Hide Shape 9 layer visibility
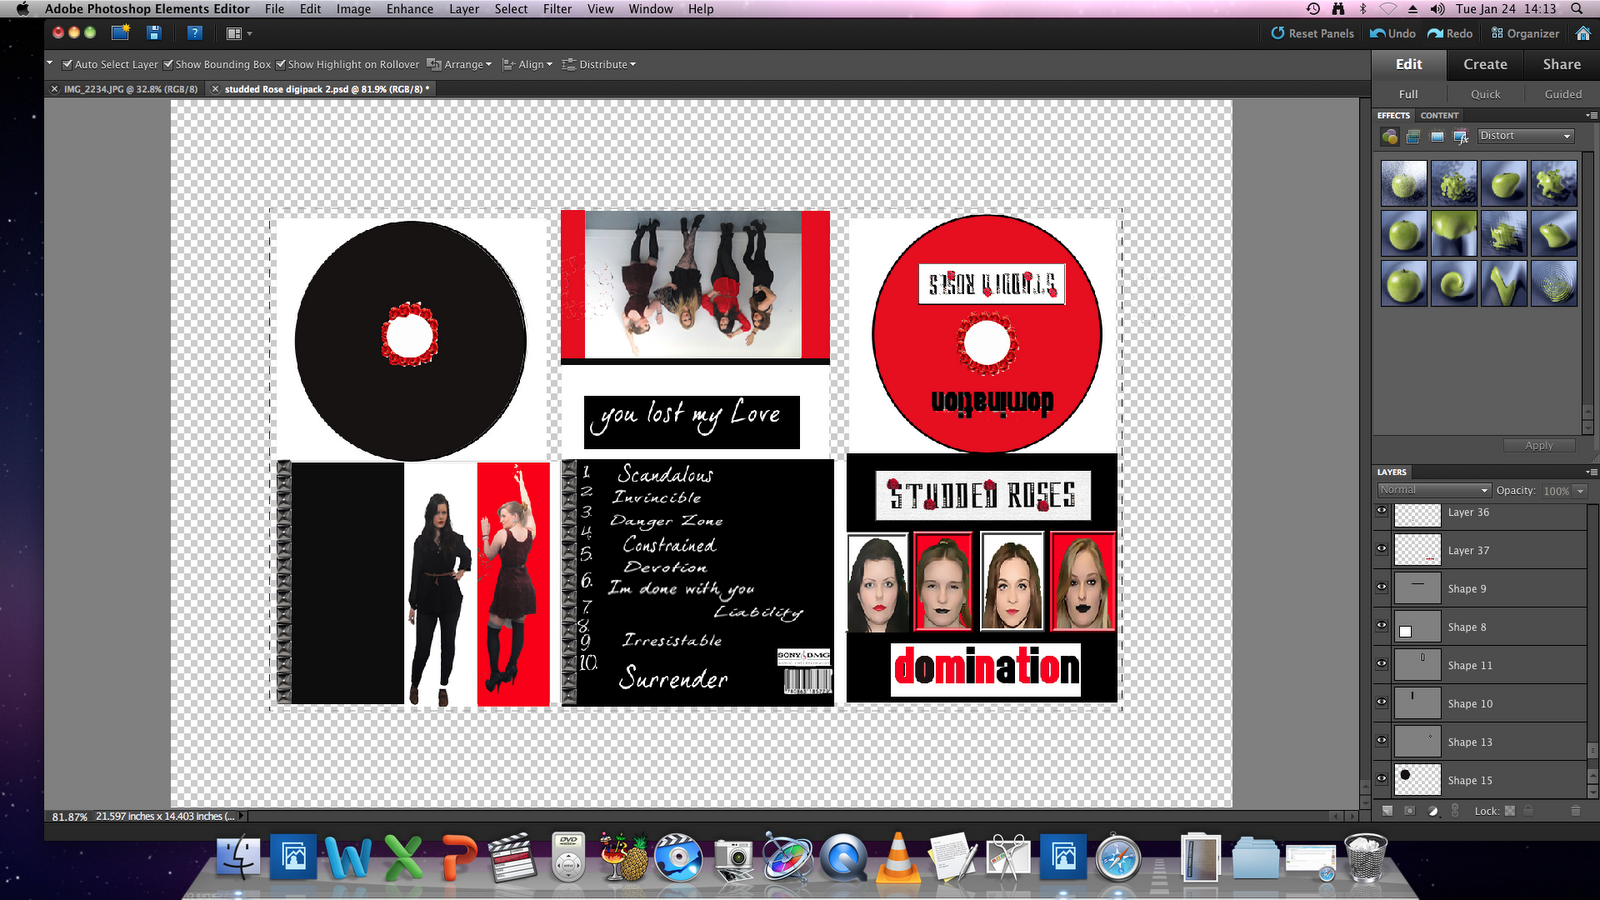 point(1382,587)
